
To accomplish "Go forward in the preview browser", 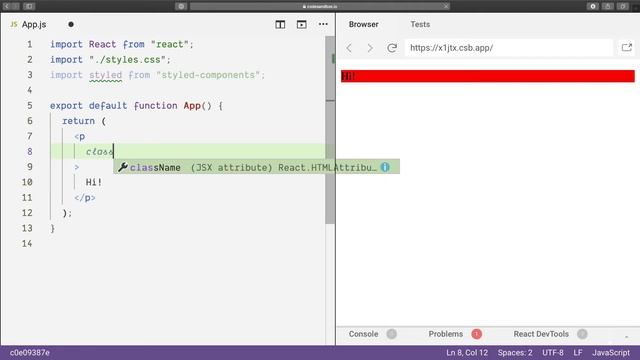I will (x=370, y=48).
